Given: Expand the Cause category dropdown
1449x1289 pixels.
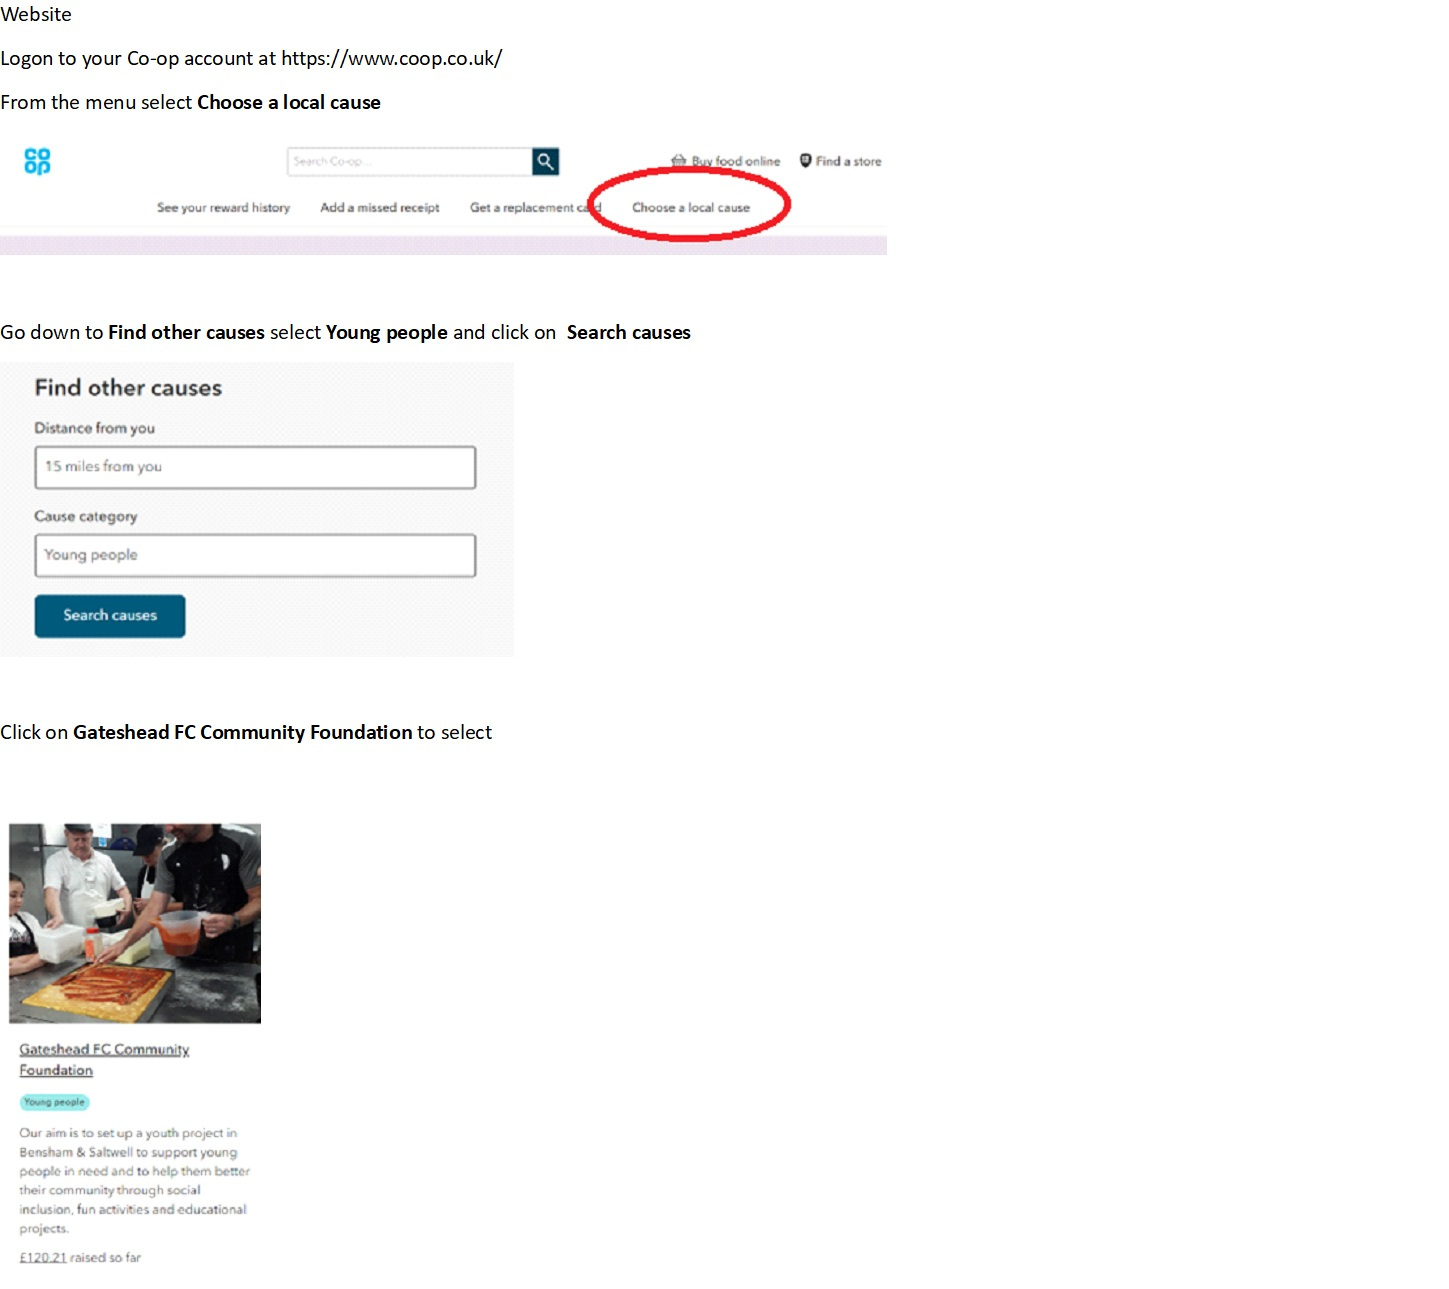Looking at the screenshot, I should 255,555.
